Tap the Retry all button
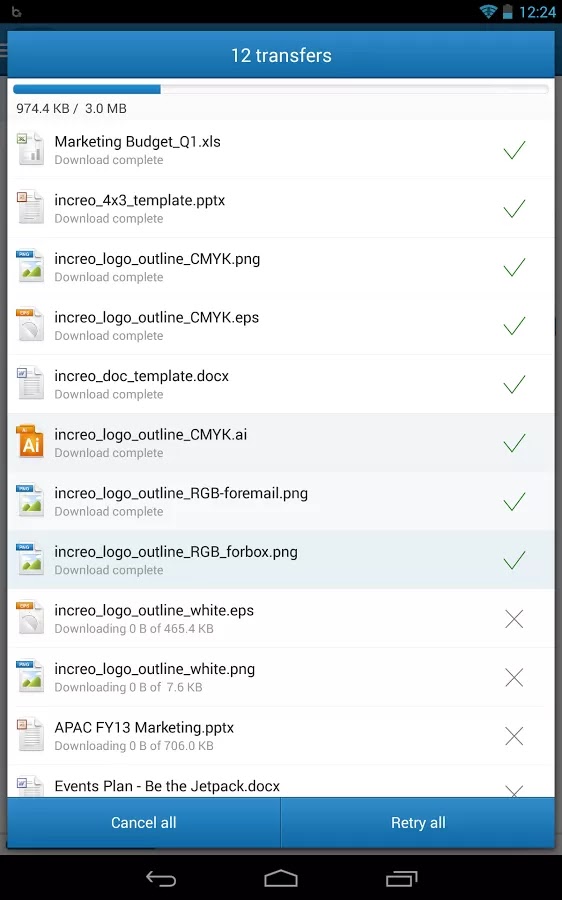This screenshot has width=562, height=900. click(418, 823)
